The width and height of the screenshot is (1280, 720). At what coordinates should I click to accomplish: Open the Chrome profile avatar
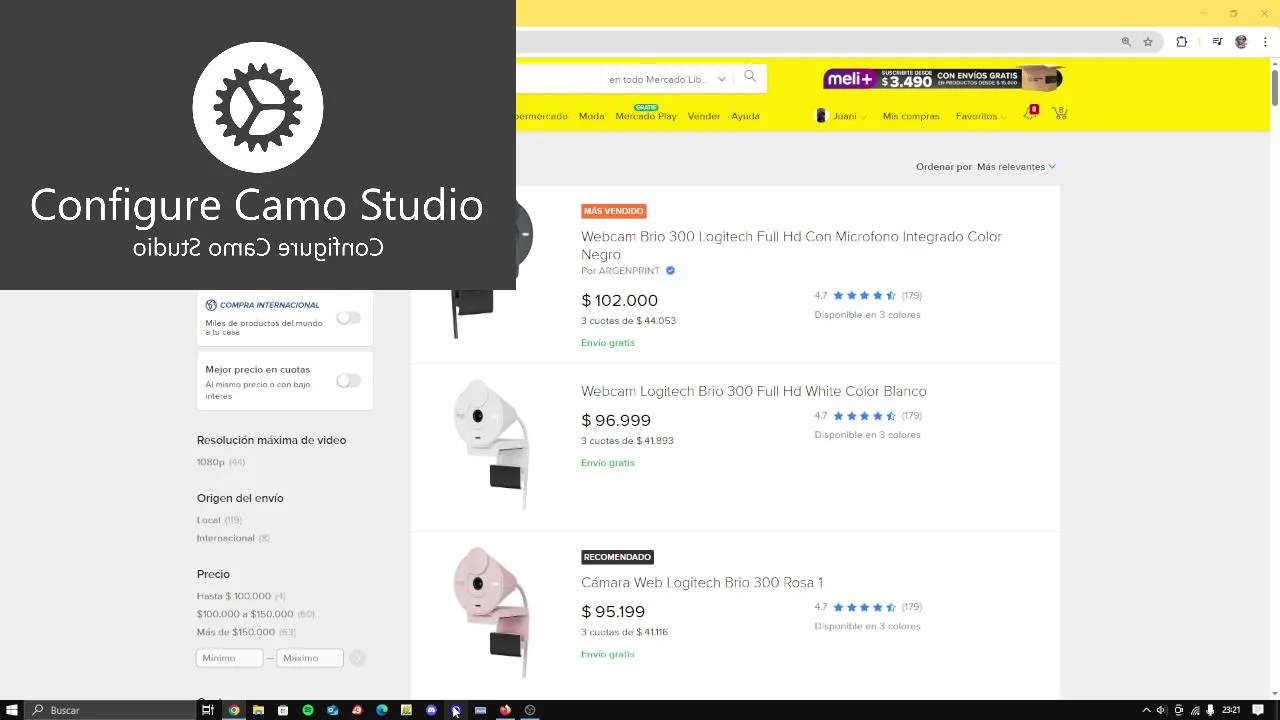pos(1241,42)
